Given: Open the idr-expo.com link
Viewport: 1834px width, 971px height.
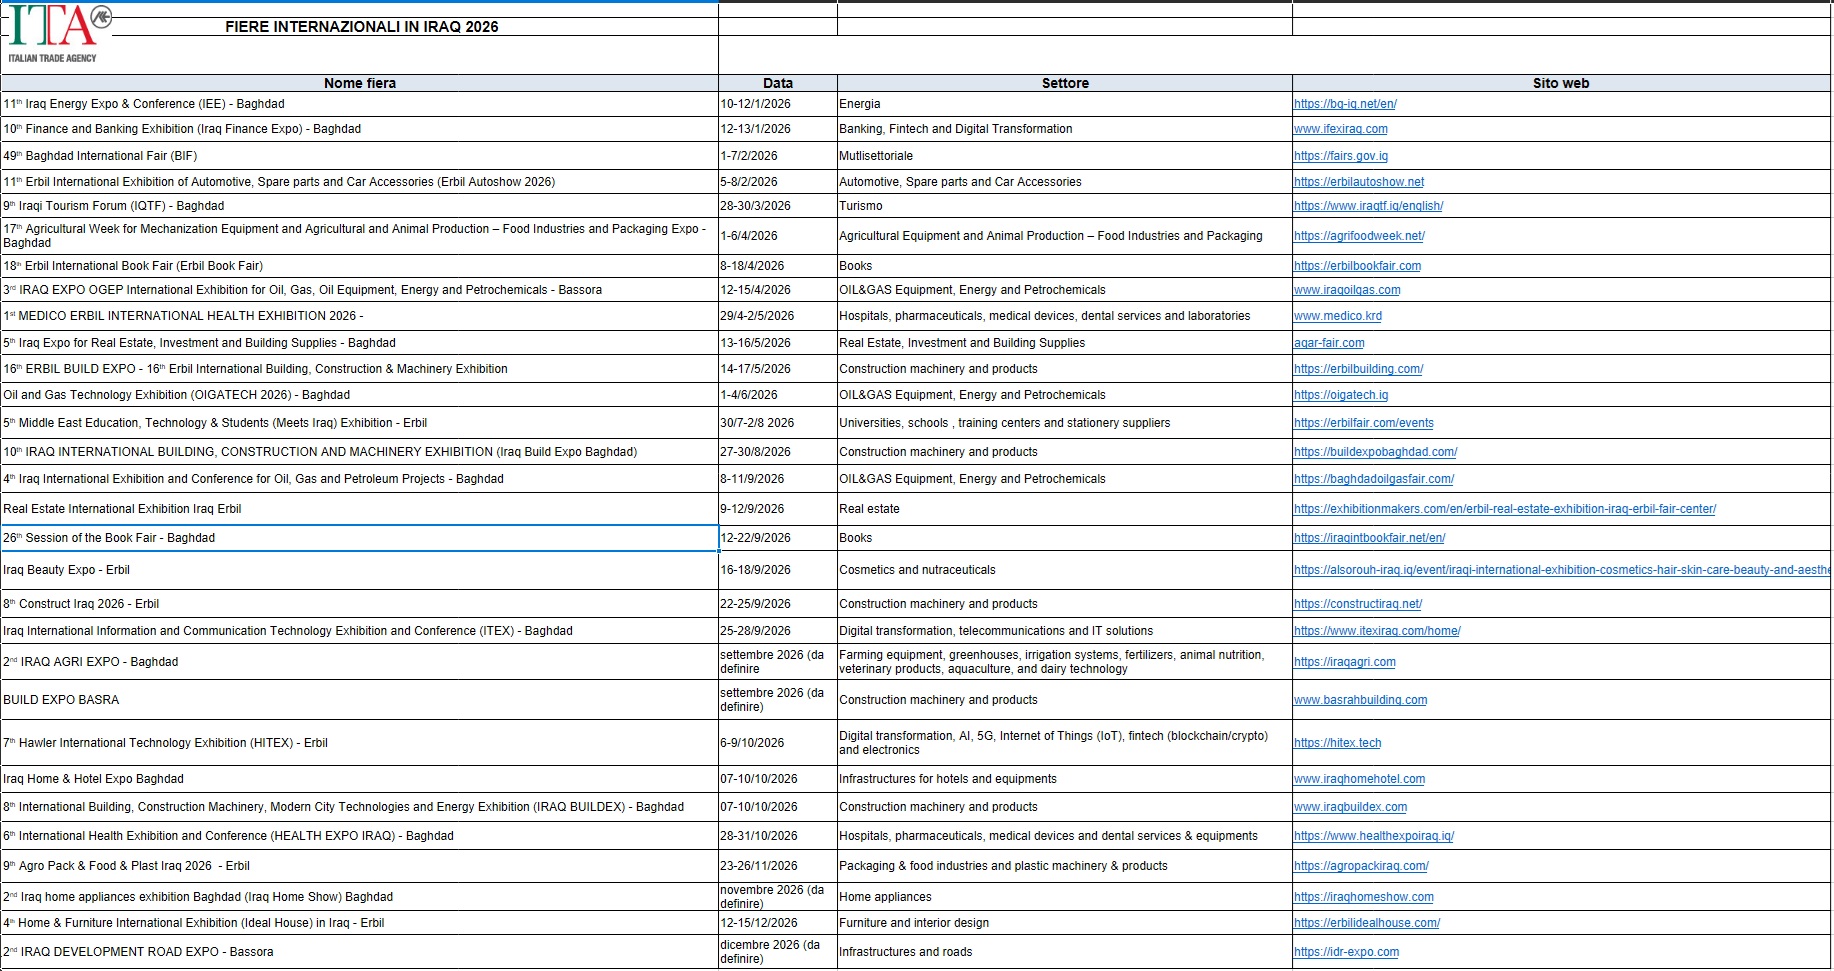Looking at the screenshot, I should click(x=1346, y=952).
